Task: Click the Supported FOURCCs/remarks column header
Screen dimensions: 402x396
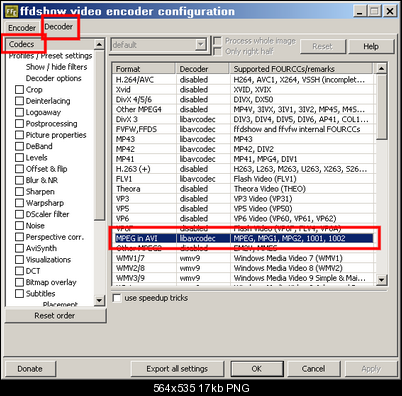Action: (301, 69)
